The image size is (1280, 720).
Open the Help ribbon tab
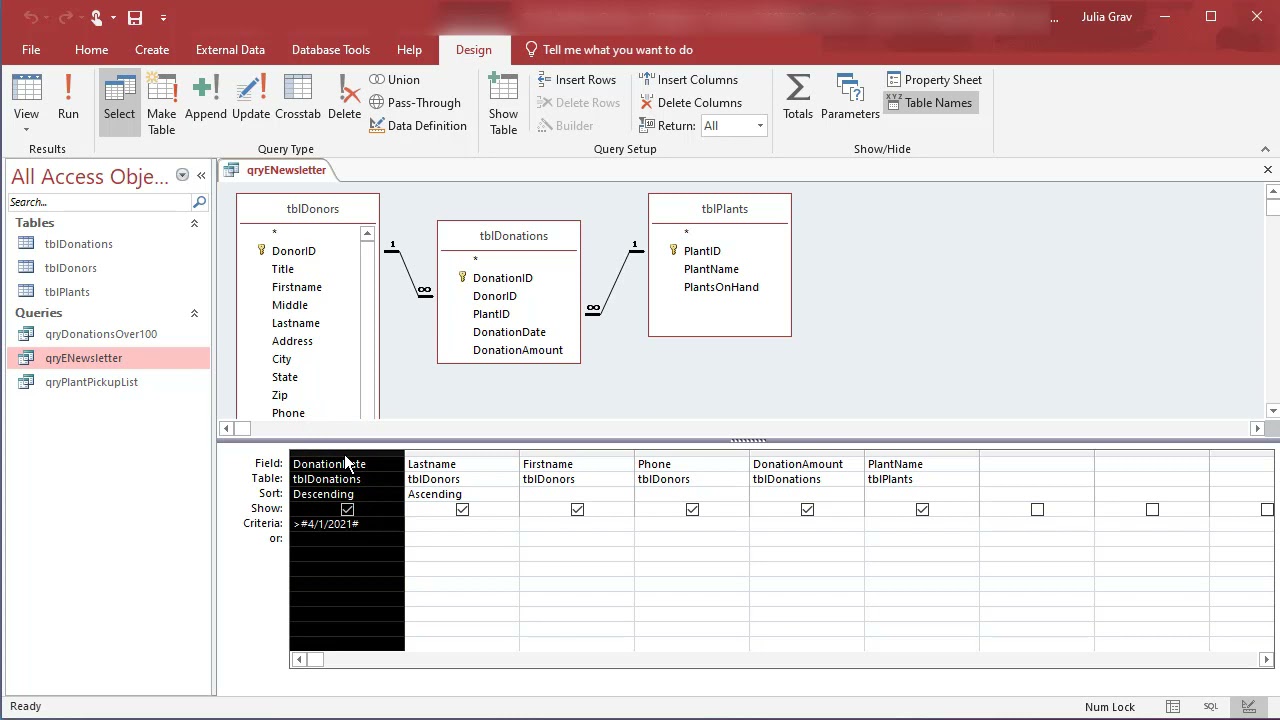409,50
